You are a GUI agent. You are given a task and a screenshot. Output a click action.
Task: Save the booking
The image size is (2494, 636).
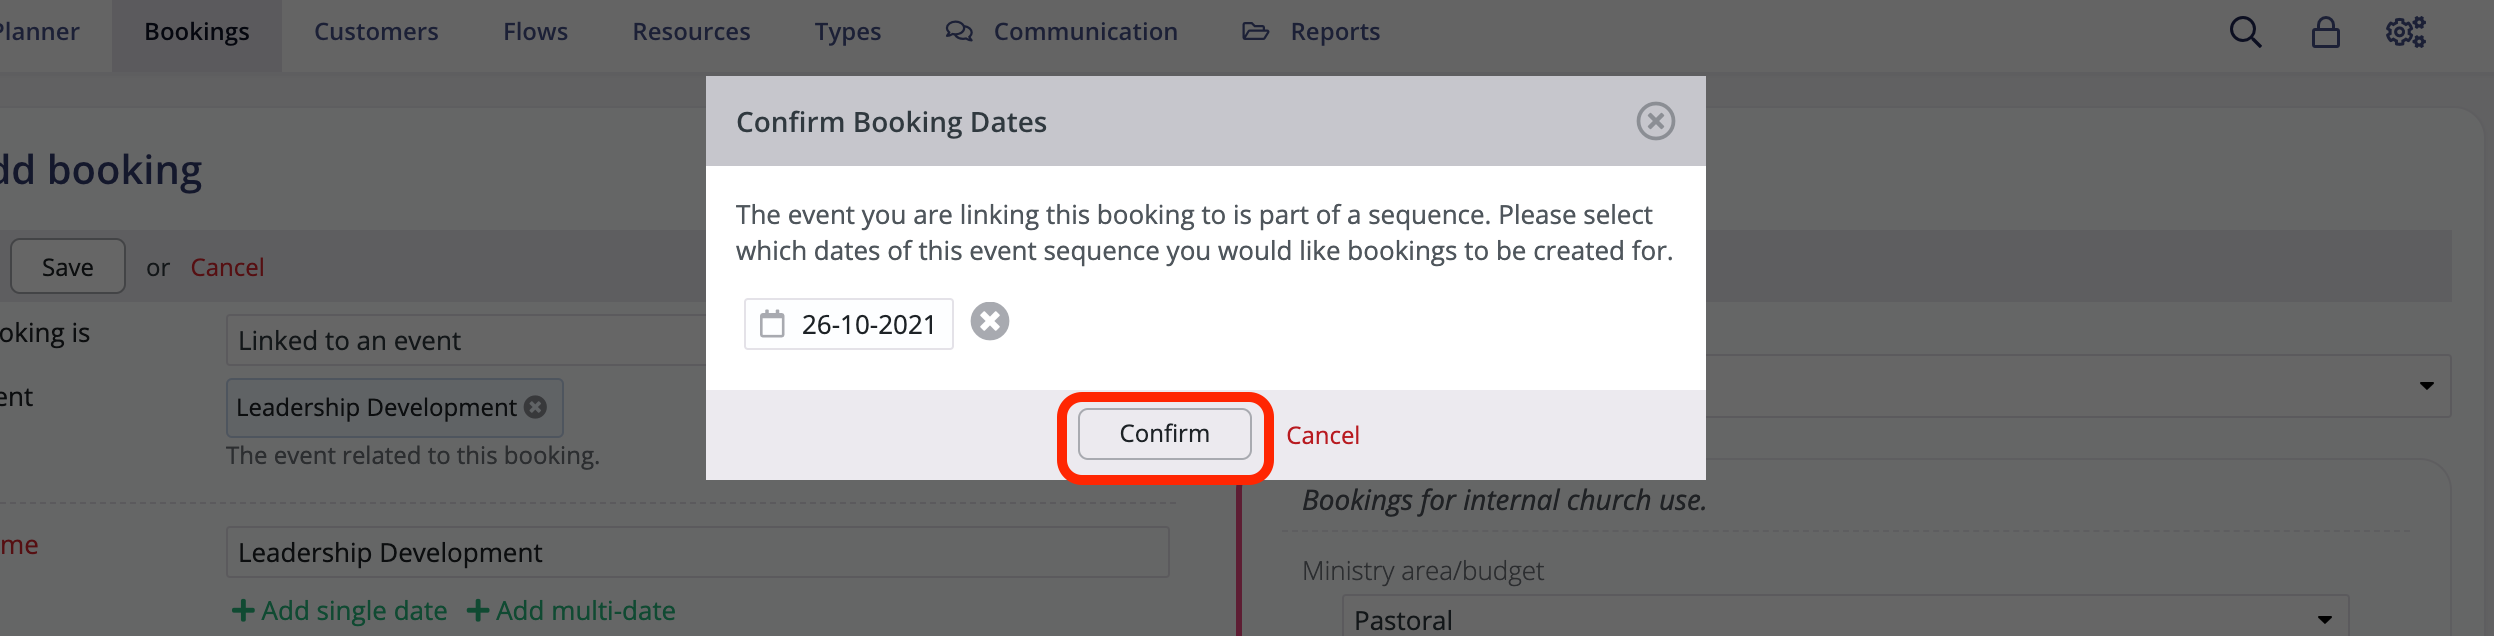point(67,266)
